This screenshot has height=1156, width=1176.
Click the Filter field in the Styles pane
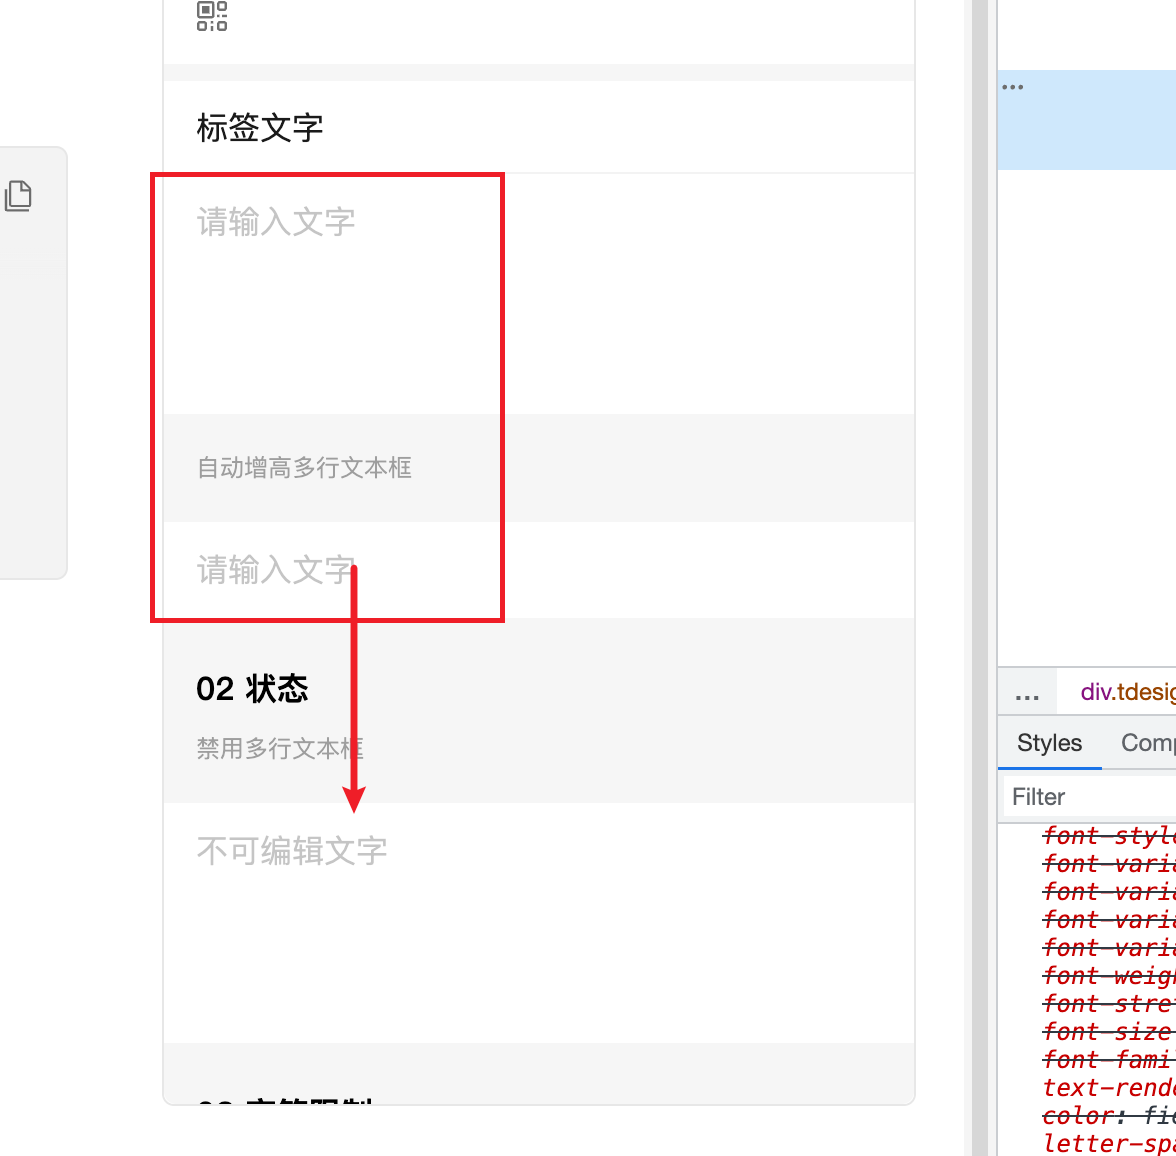(1060, 797)
